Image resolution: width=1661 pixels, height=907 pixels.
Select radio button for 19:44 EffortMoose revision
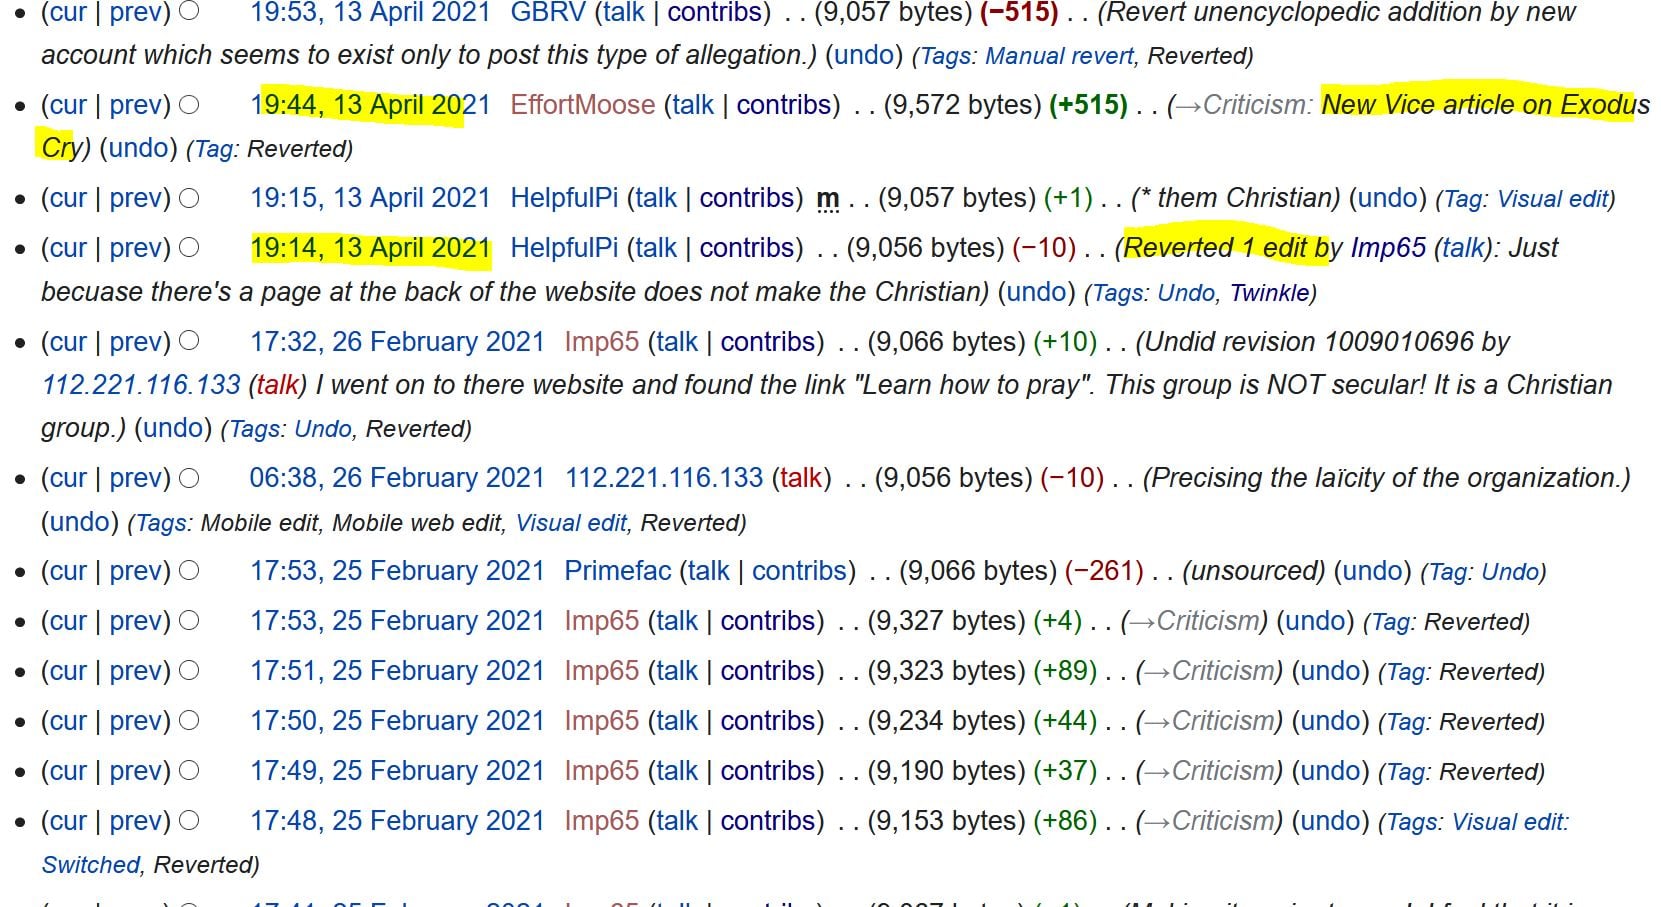coord(189,105)
